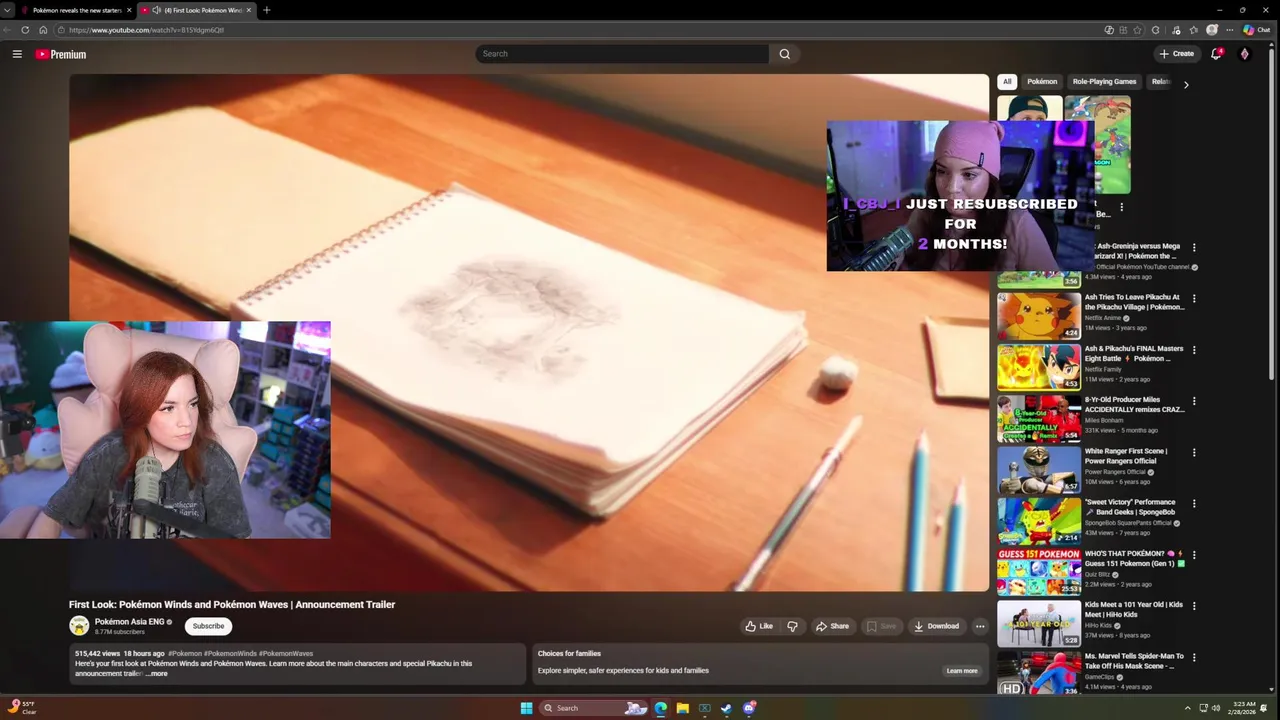This screenshot has width=1280, height=720.
Task: Click Learn more about Choices for families
Action: pos(962,671)
